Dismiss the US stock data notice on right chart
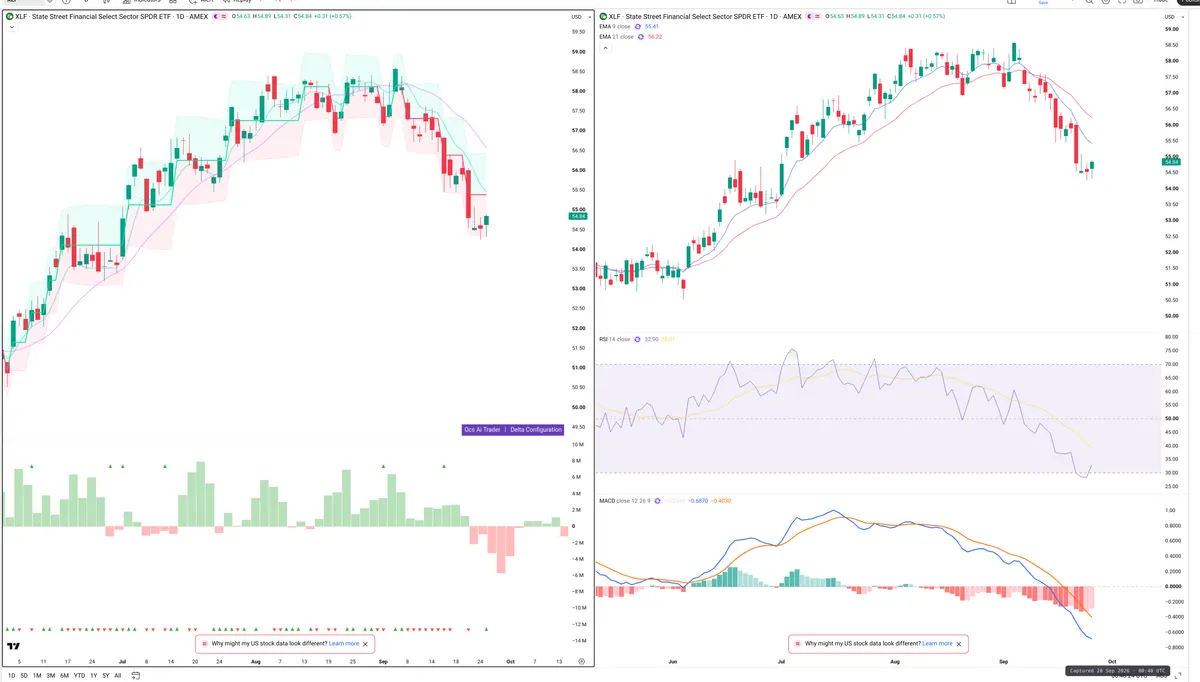 (x=960, y=644)
